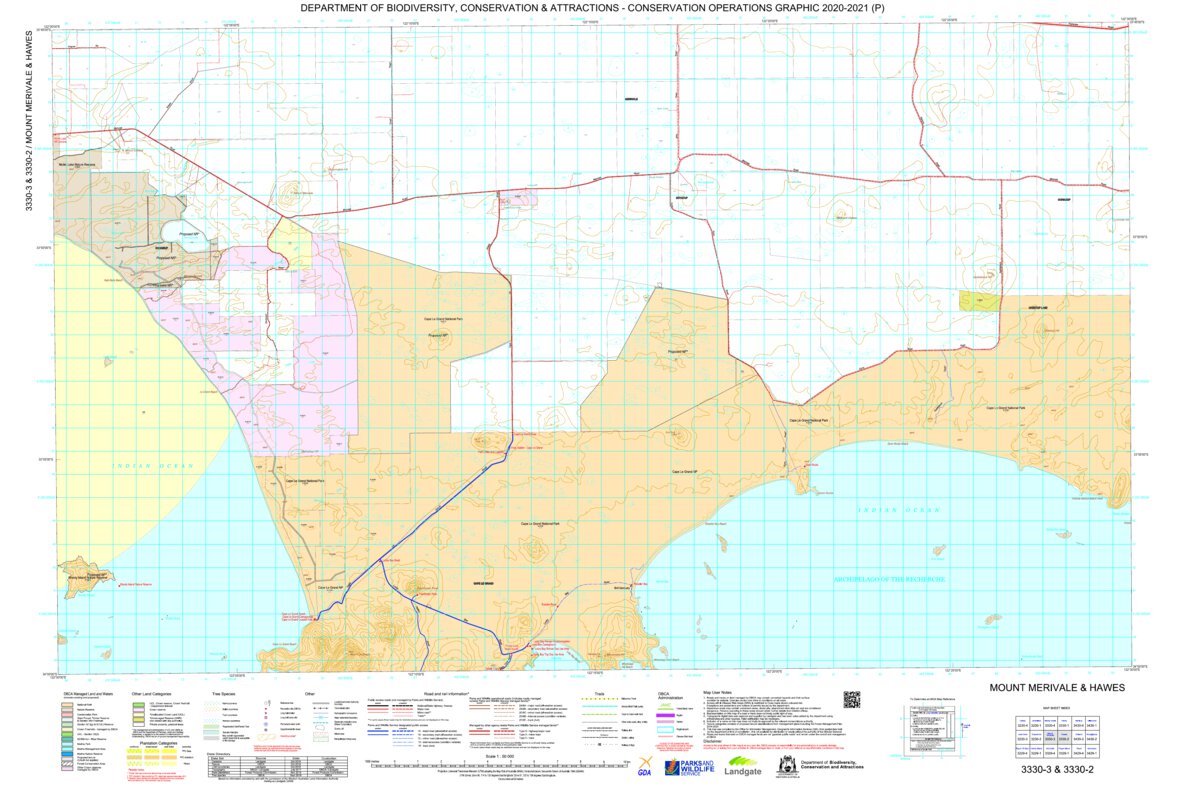
Task: Click the Road and rail information heading
Action: point(446,691)
